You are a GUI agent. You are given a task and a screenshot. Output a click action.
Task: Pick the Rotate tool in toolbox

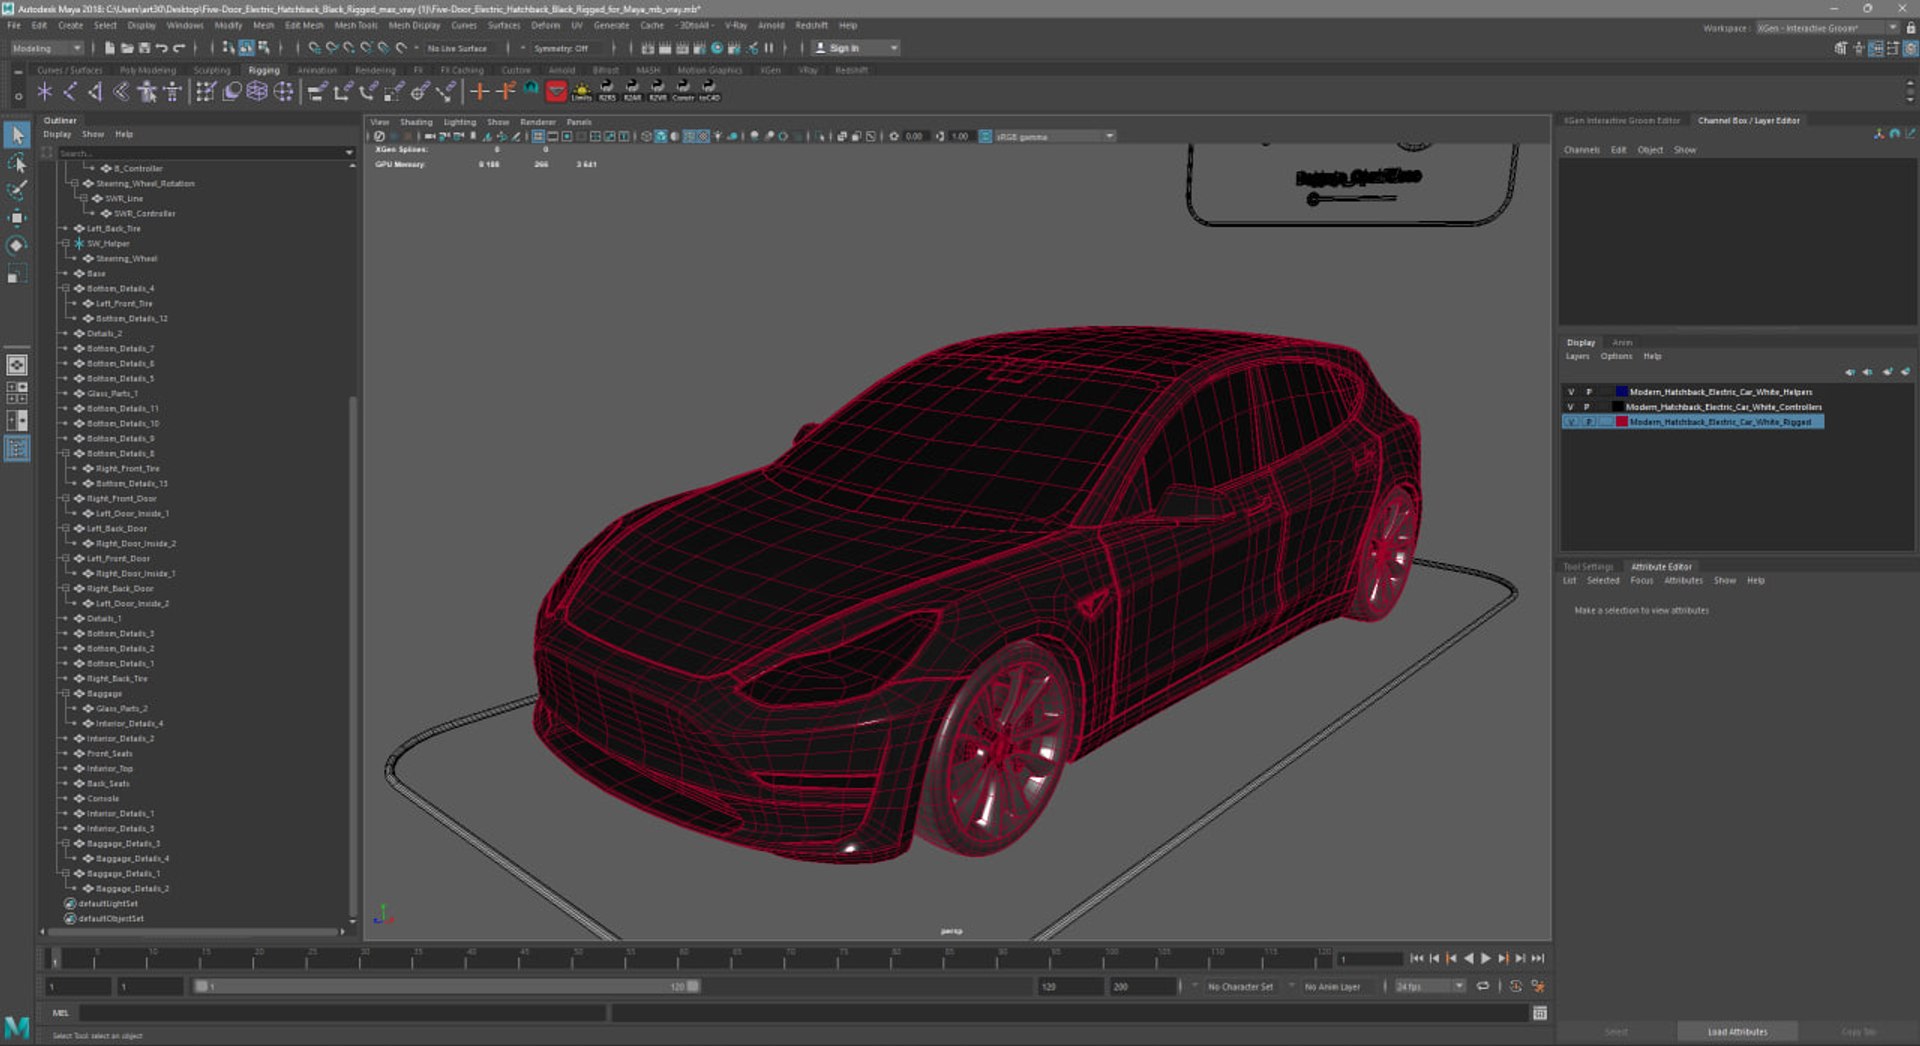17,245
